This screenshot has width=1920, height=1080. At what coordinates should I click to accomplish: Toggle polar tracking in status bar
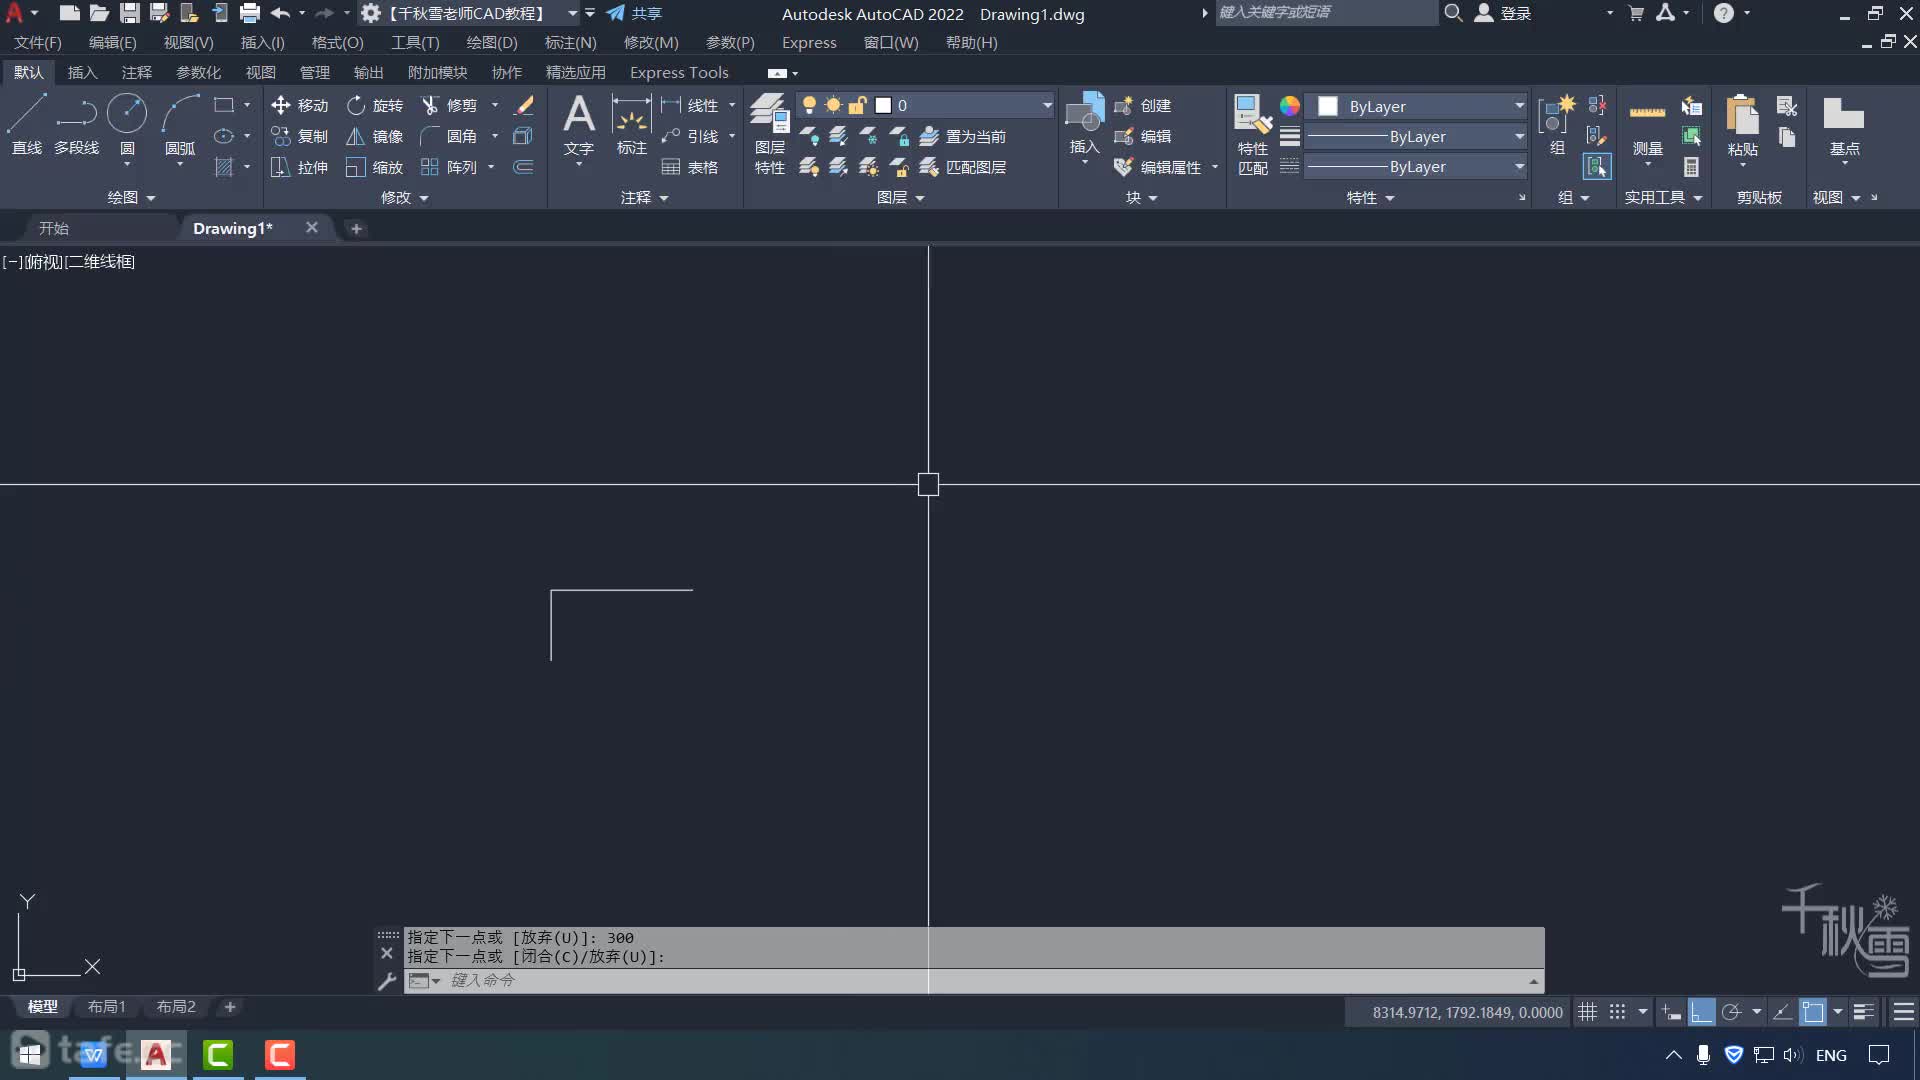click(x=1732, y=1012)
